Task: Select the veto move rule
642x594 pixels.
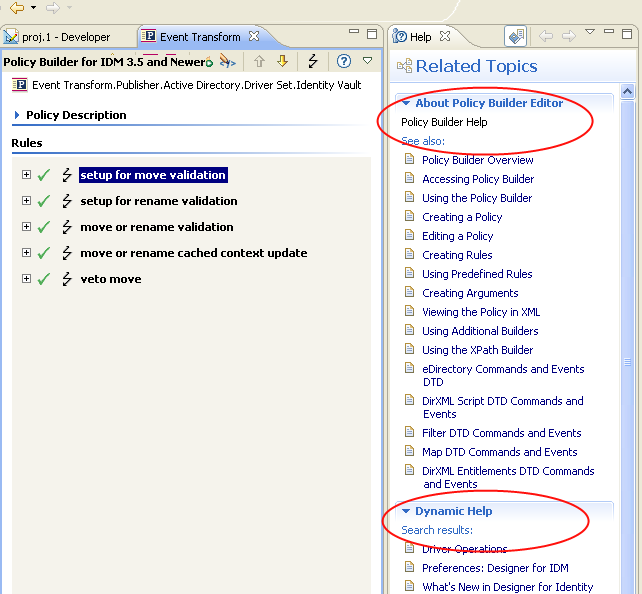Action: click(111, 279)
